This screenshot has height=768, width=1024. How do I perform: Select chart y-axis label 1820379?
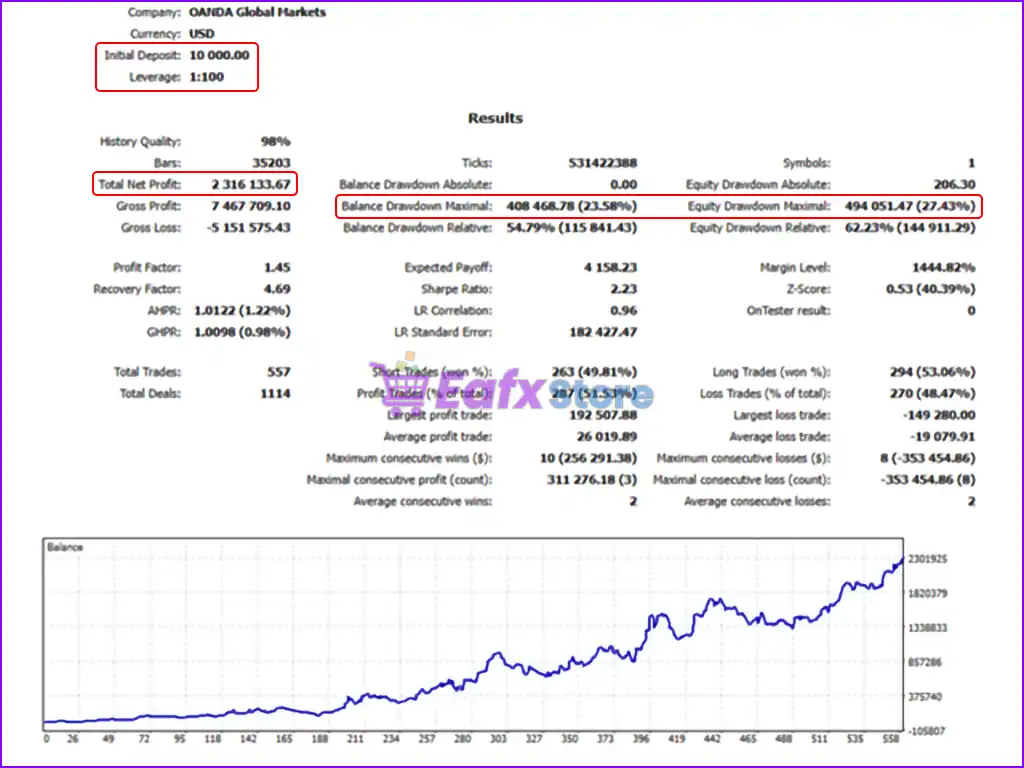point(927,594)
